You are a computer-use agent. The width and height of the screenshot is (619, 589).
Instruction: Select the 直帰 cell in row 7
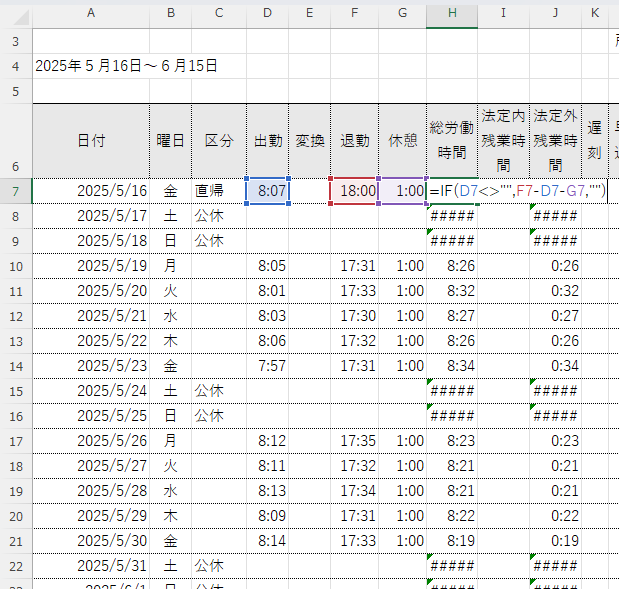click(x=218, y=191)
